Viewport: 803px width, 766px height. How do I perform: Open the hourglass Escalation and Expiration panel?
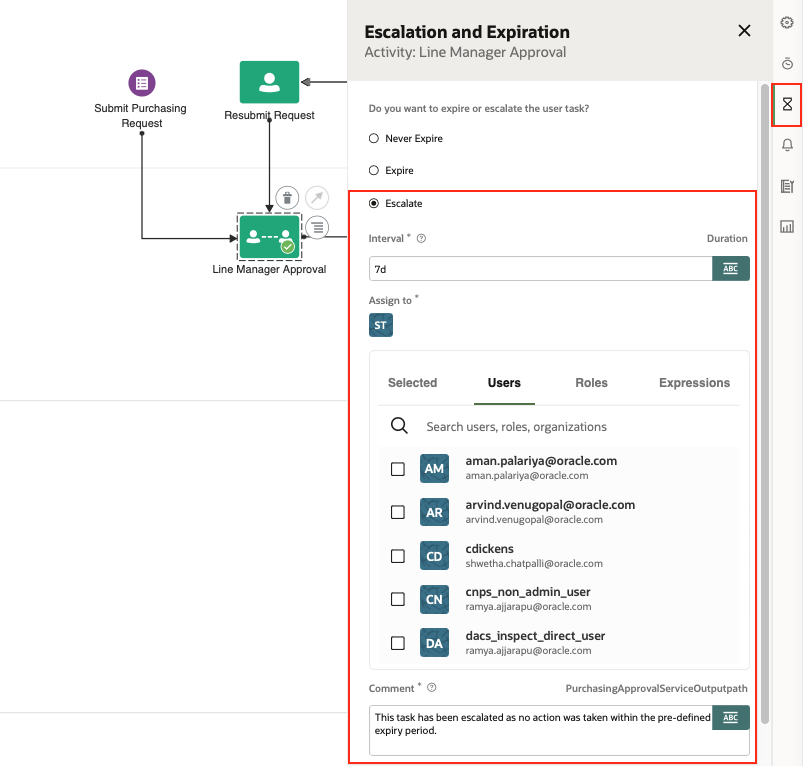787,104
